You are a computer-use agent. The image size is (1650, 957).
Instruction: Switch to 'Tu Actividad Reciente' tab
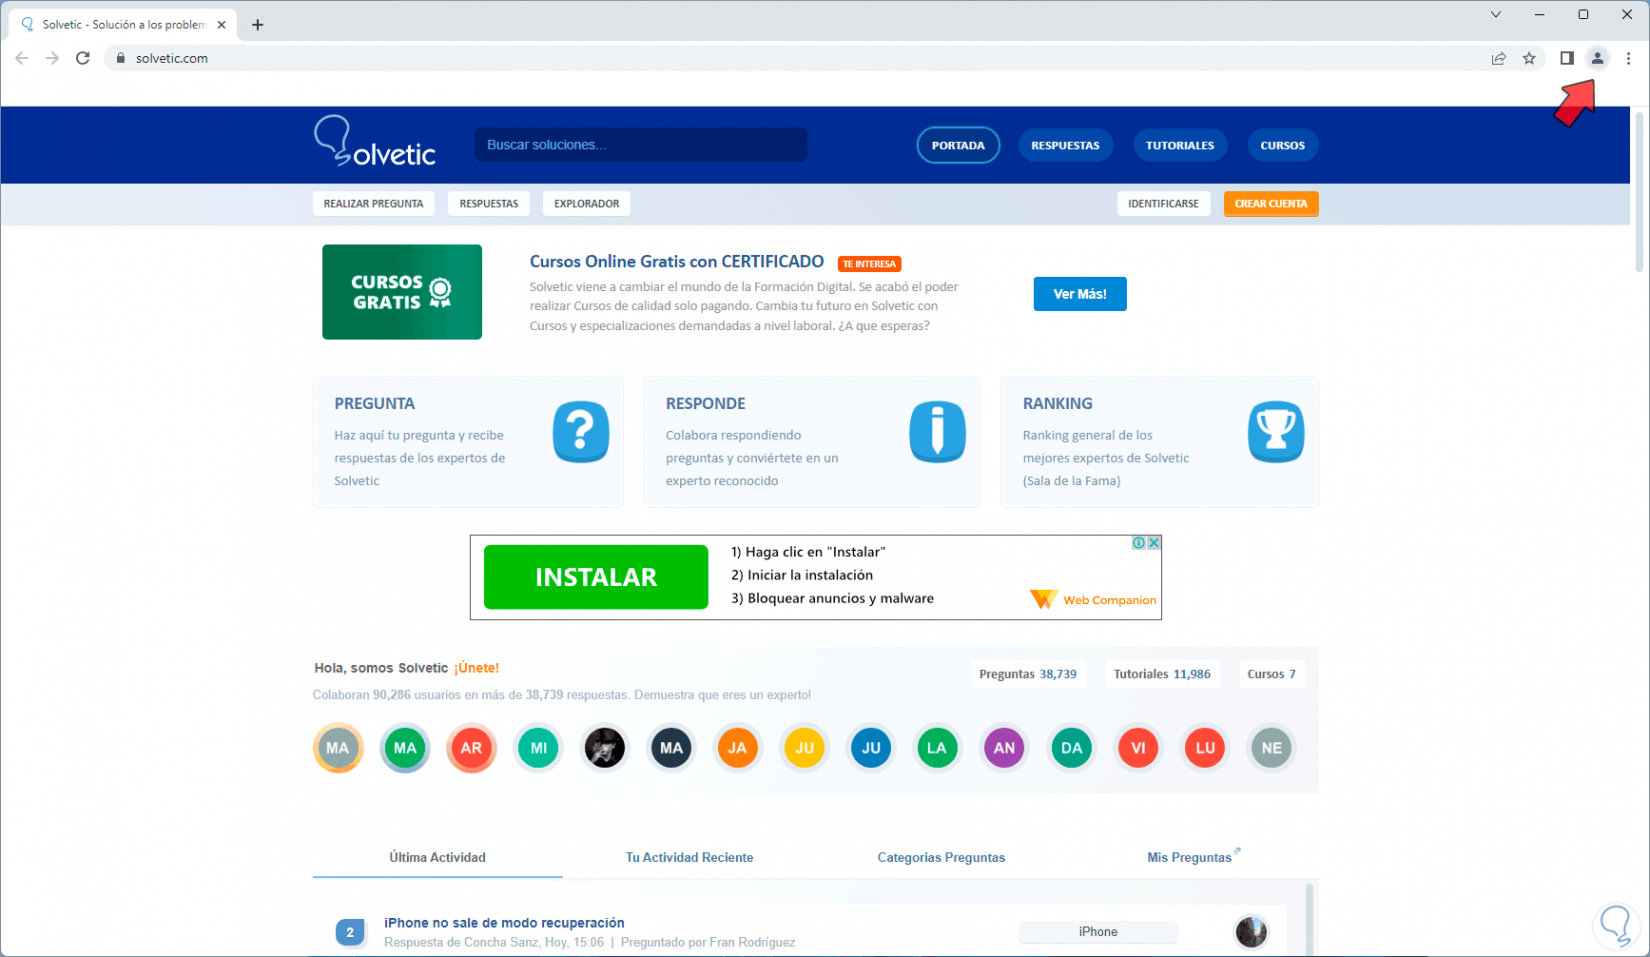tap(689, 858)
